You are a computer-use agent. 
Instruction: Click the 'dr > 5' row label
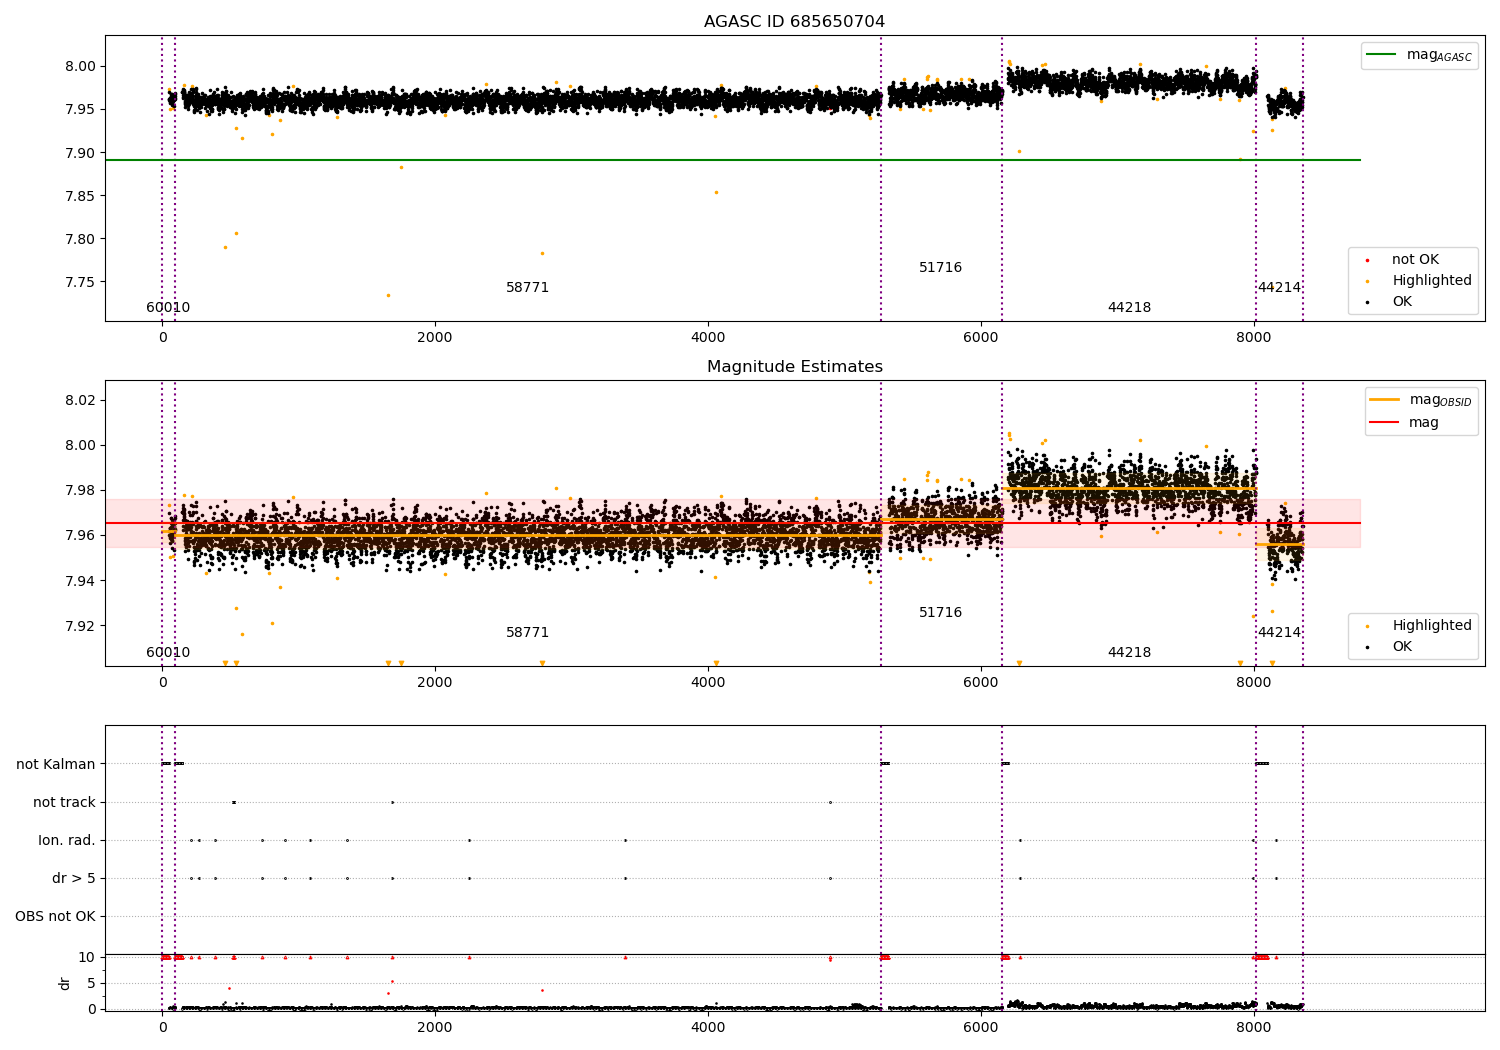point(73,878)
